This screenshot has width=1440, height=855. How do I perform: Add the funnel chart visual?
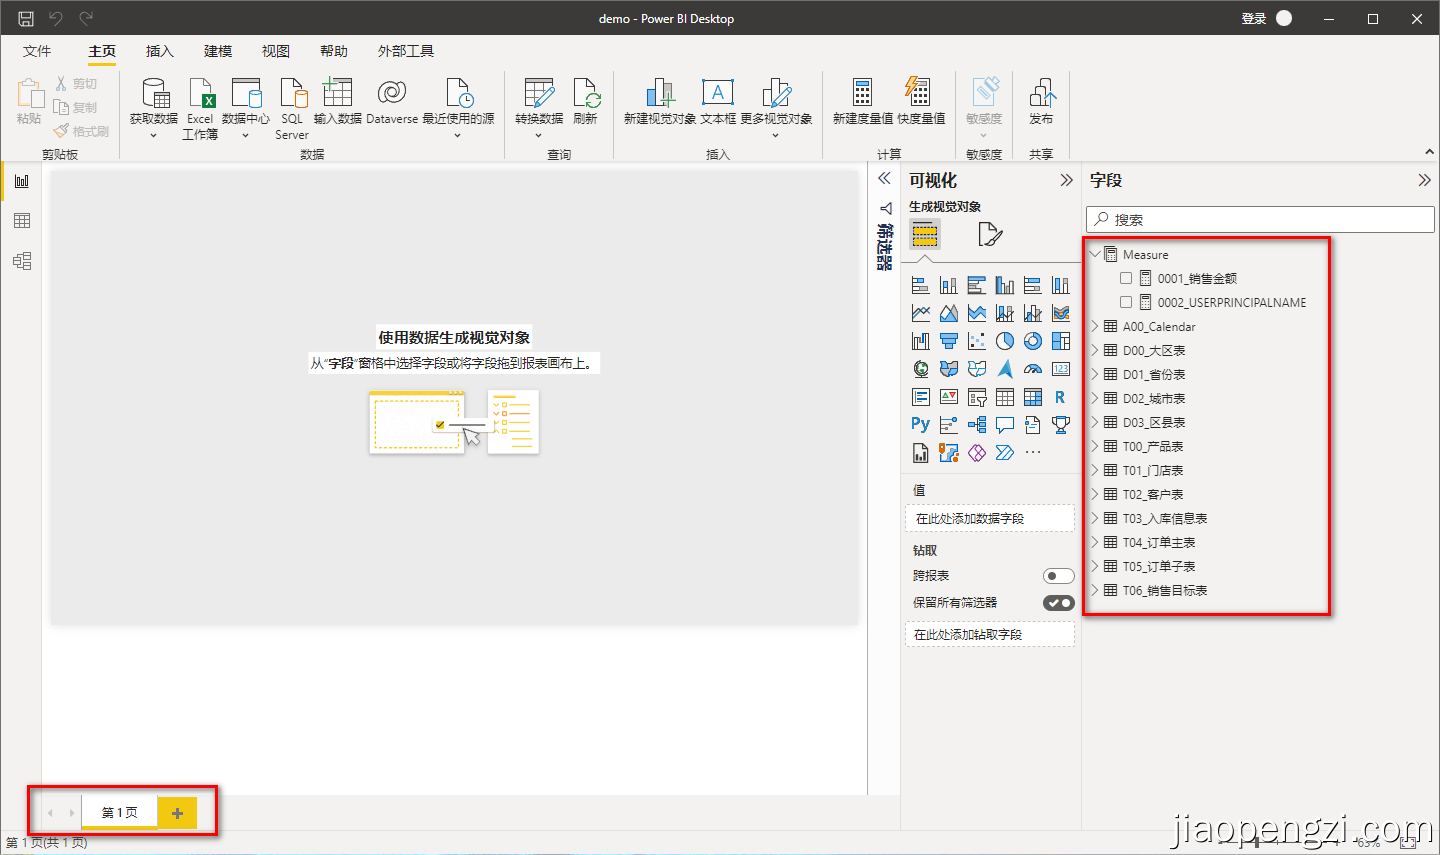[x=949, y=341]
